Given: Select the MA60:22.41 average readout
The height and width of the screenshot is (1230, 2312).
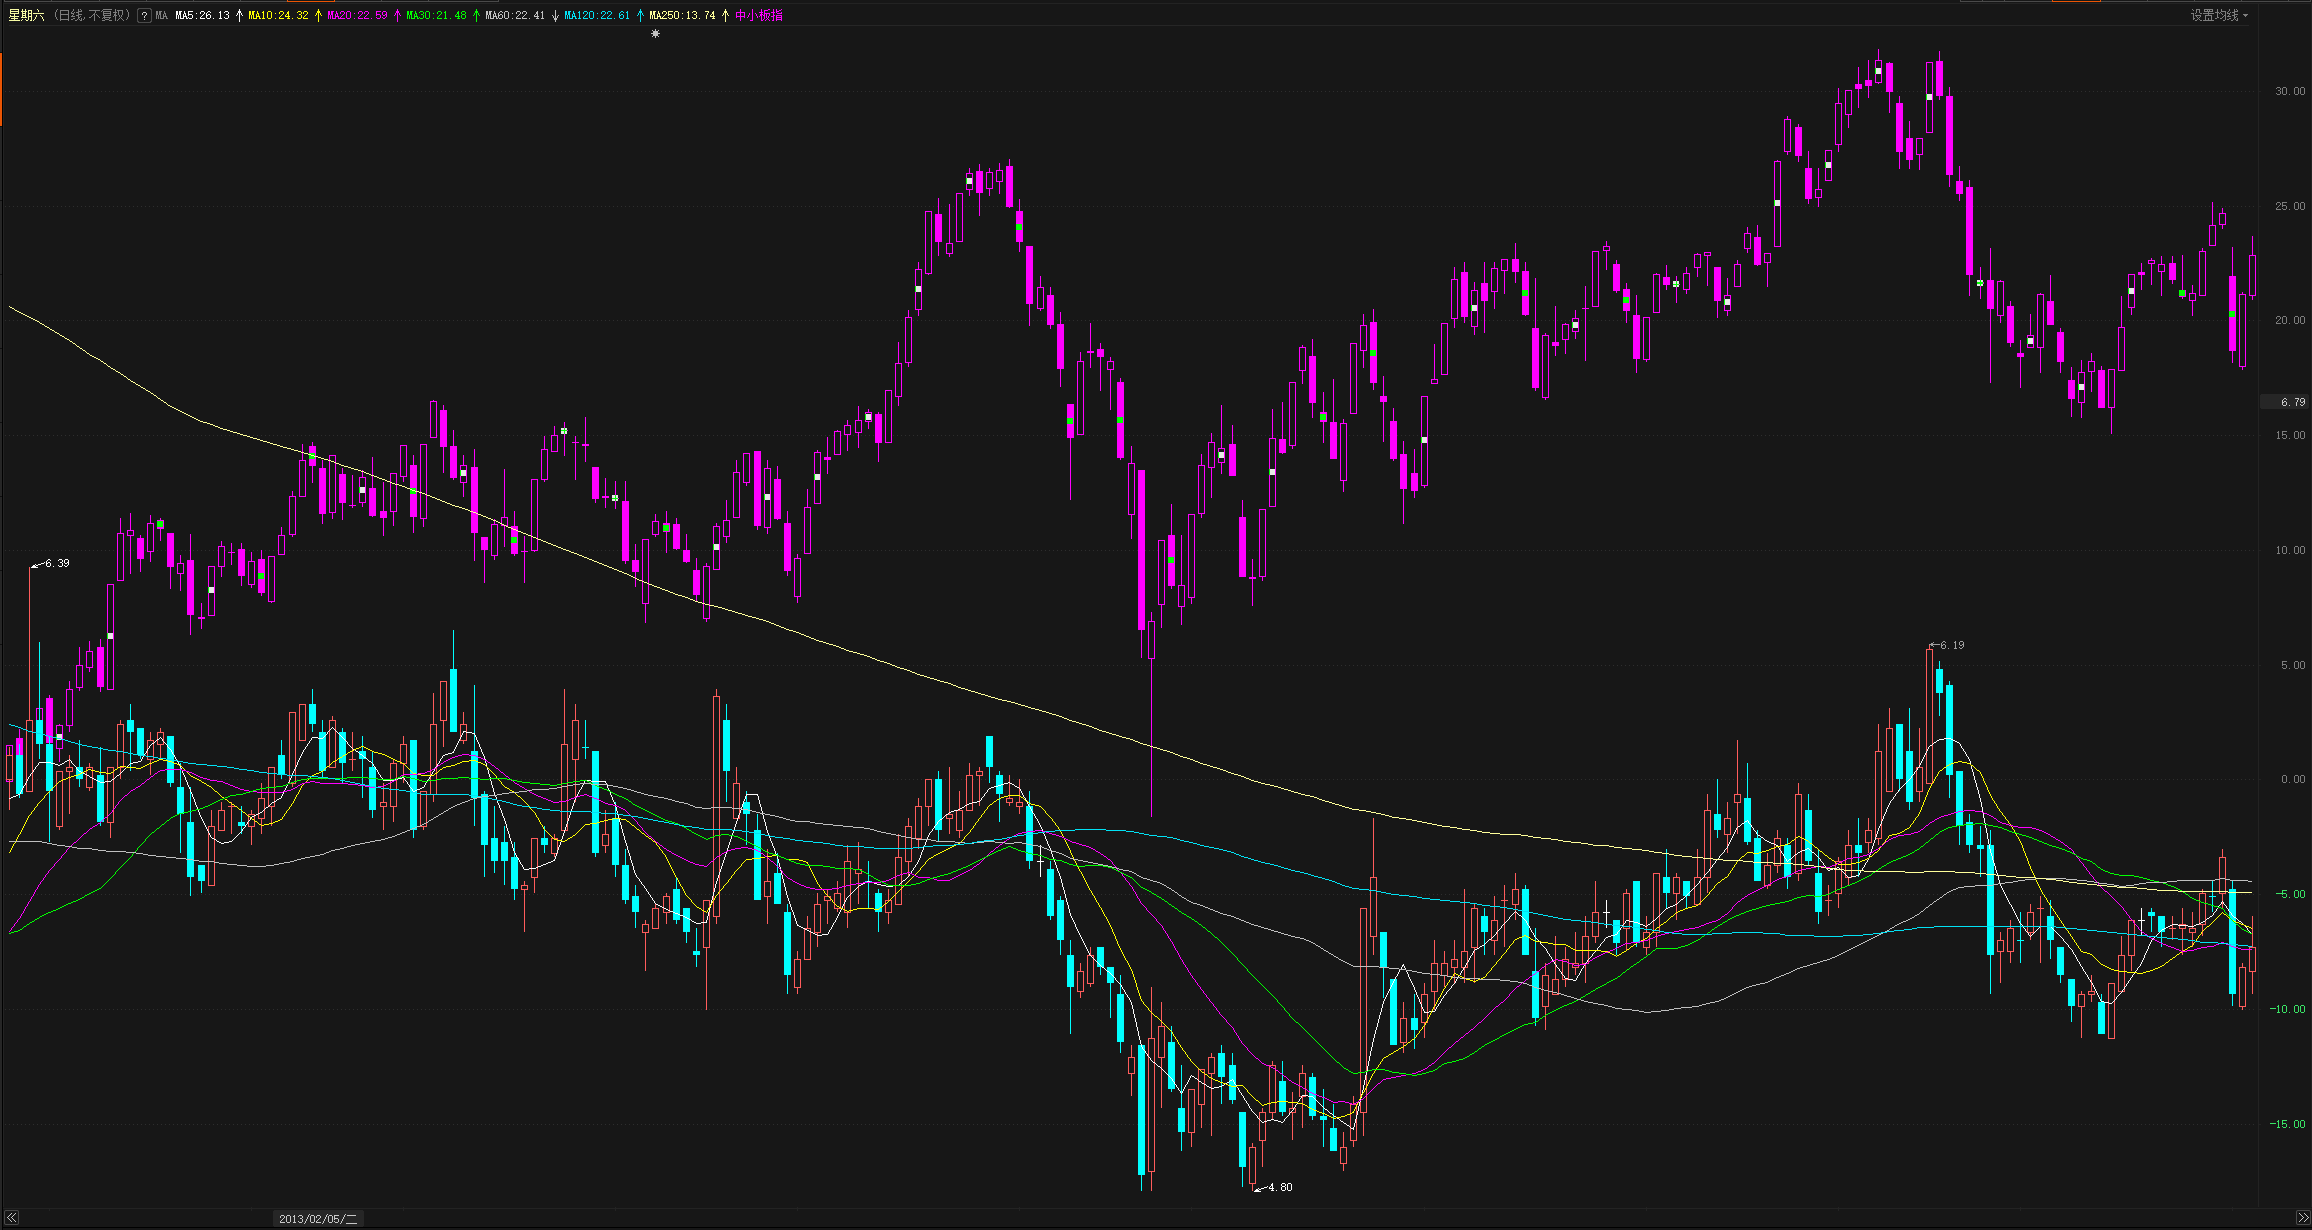Looking at the screenshot, I should (x=515, y=16).
